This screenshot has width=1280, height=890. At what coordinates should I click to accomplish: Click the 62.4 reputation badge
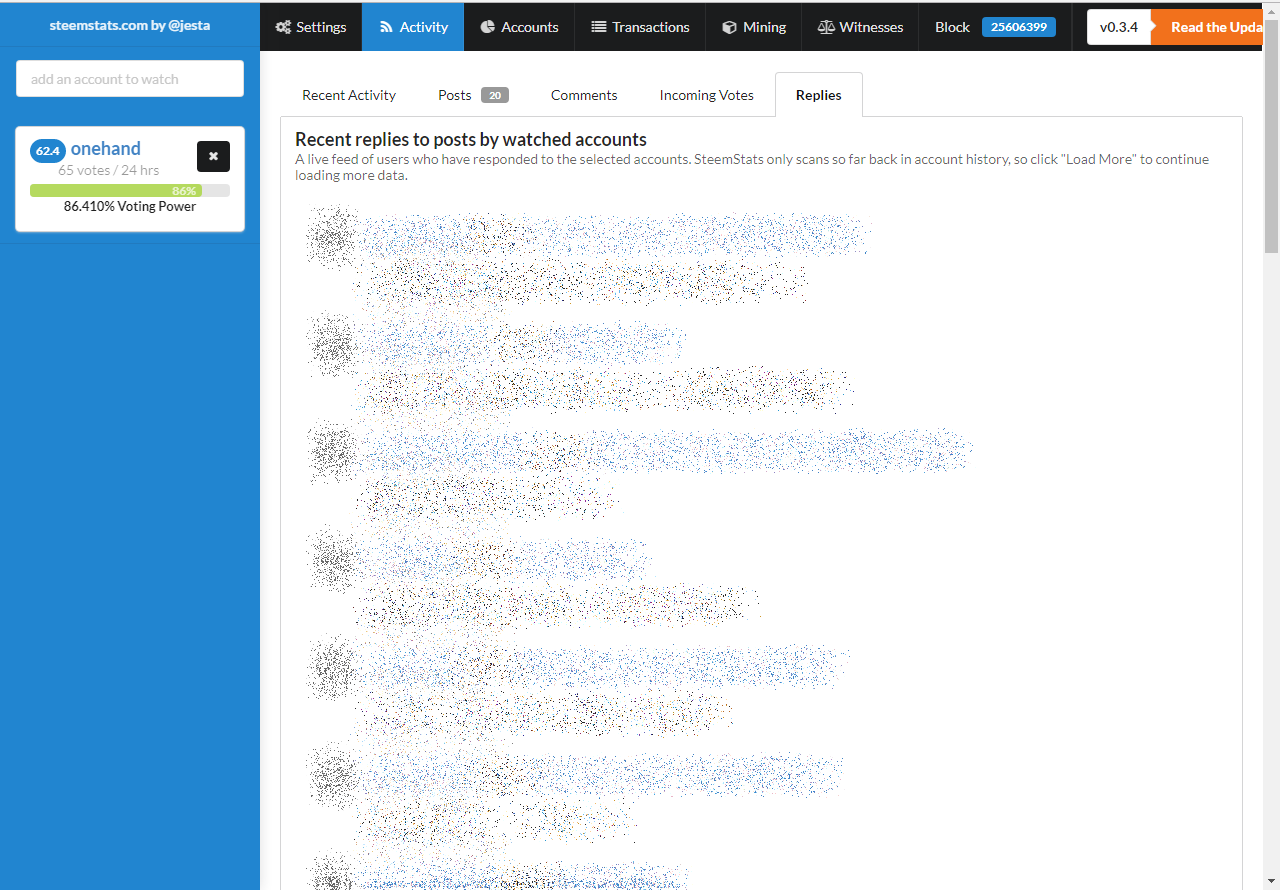pyautogui.click(x=48, y=151)
